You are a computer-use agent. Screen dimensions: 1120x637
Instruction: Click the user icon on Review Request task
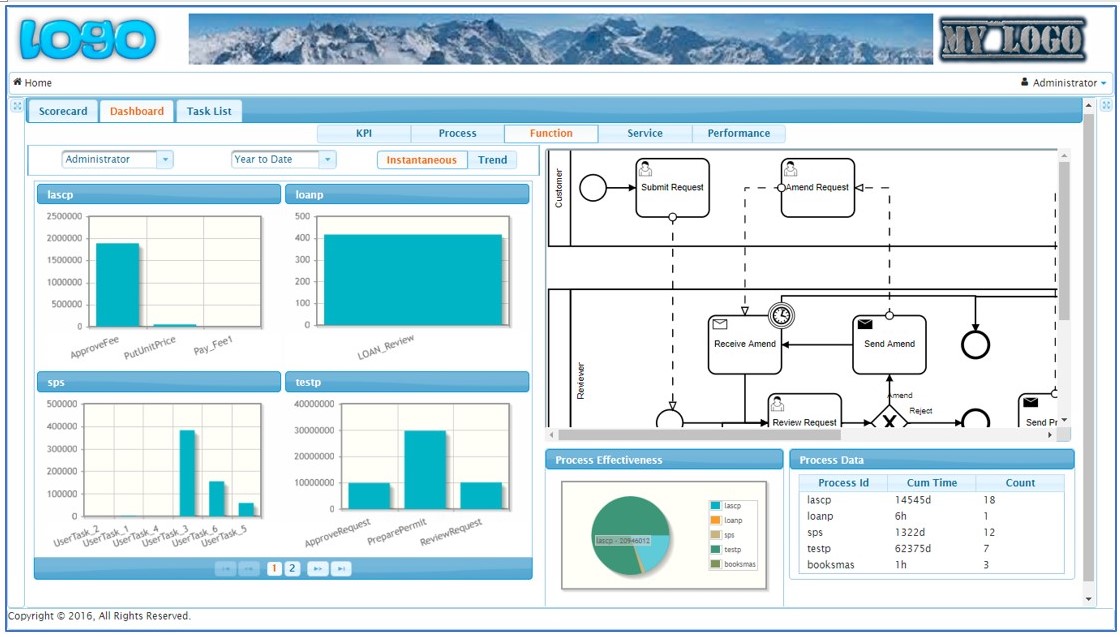pyautogui.click(x=778, y=403)
